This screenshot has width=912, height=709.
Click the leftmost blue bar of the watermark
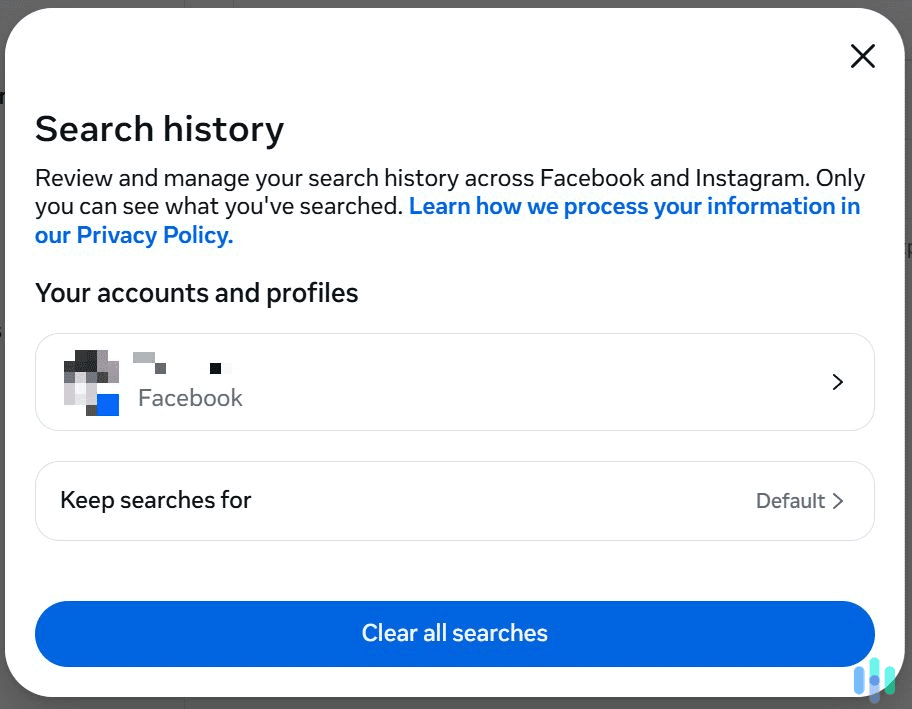click(859, 680)
